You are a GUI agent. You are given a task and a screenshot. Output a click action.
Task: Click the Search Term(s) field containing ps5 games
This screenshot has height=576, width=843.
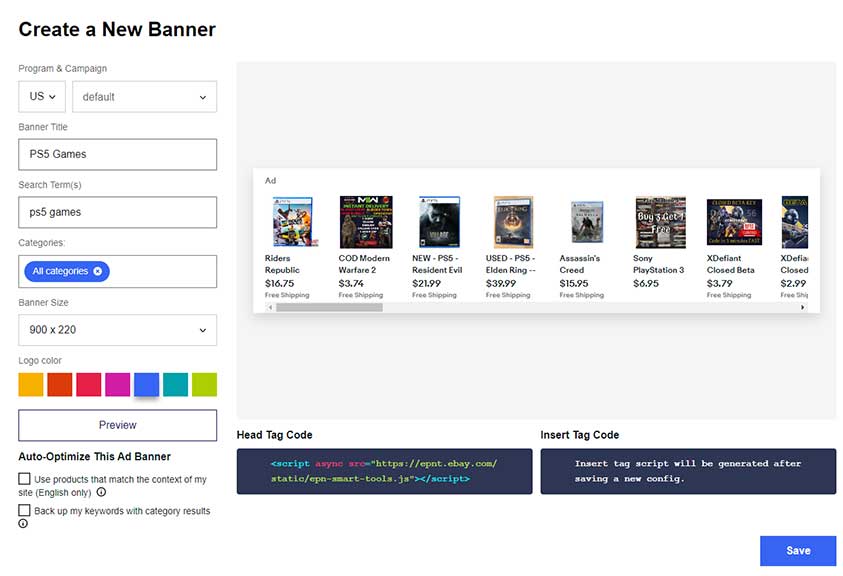118,212
